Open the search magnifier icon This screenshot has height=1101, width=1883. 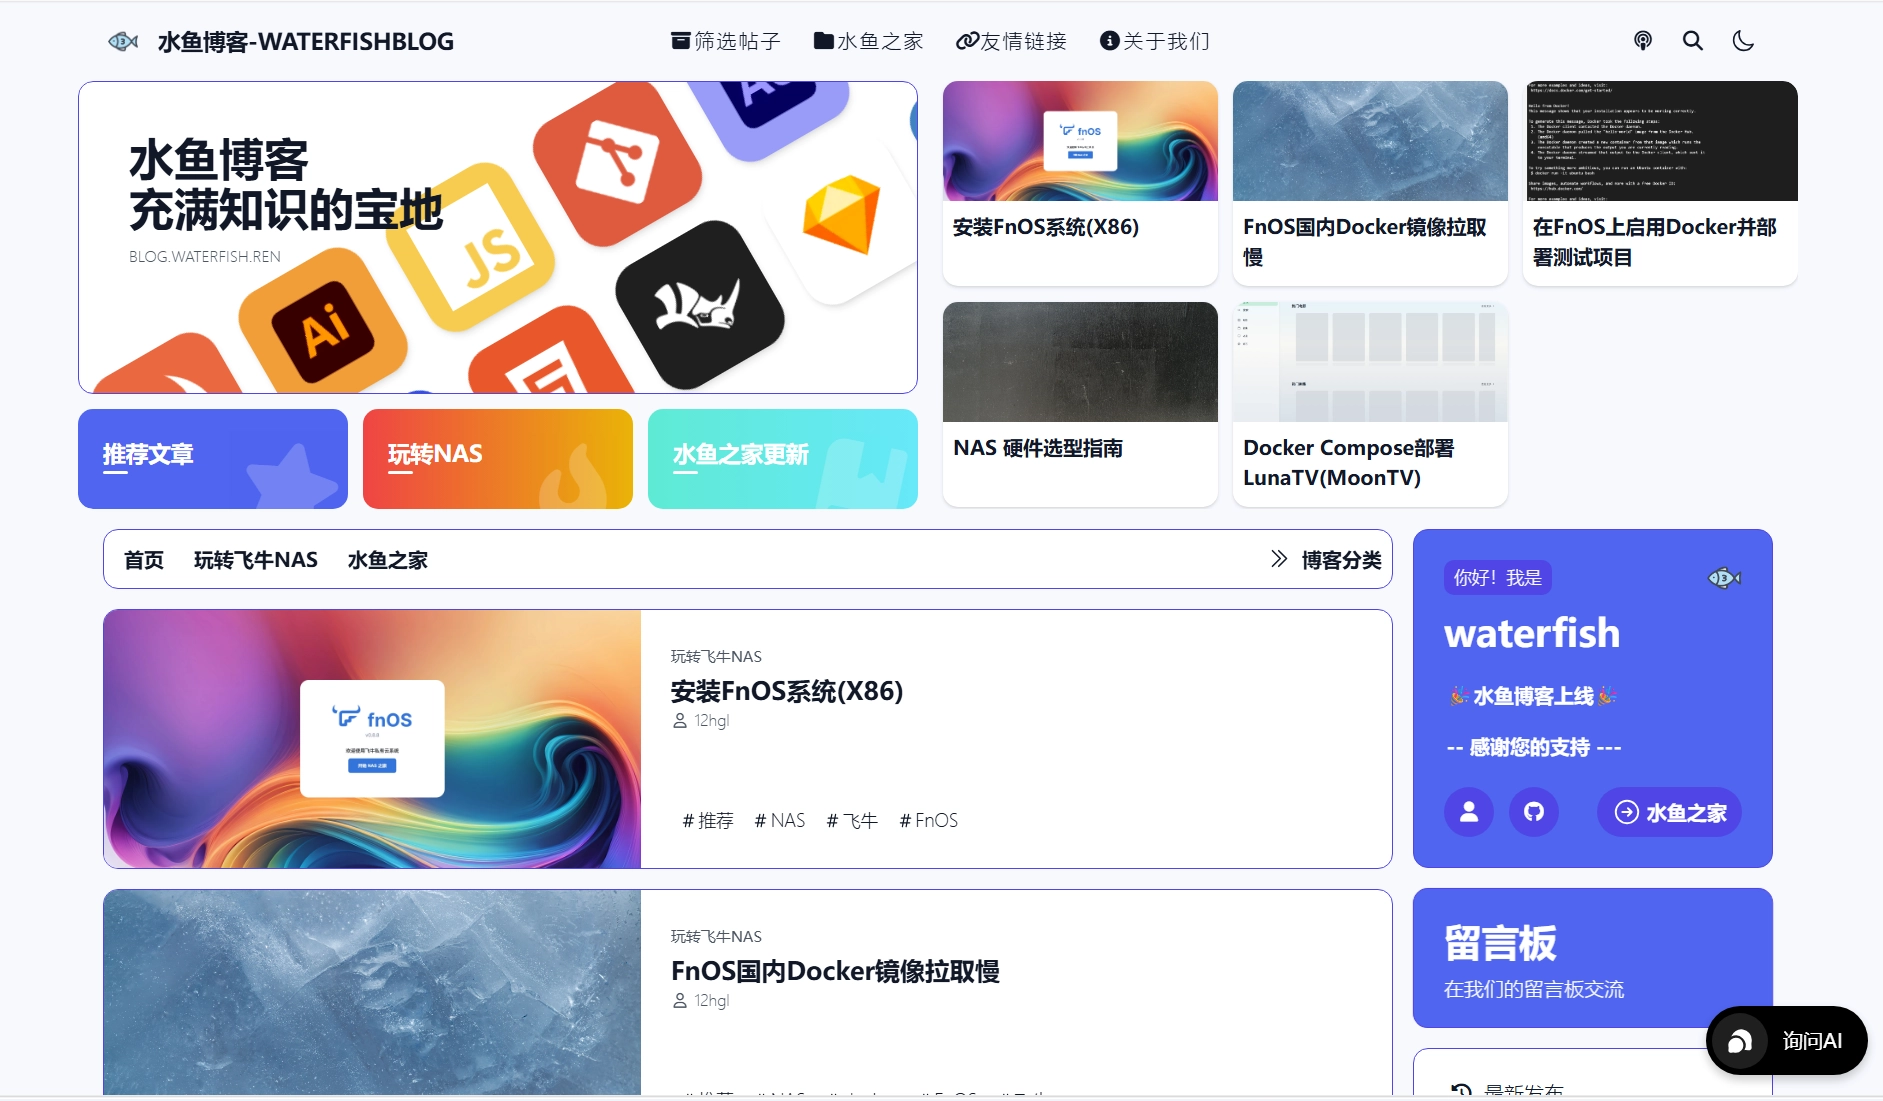[x=1693, y=41]
